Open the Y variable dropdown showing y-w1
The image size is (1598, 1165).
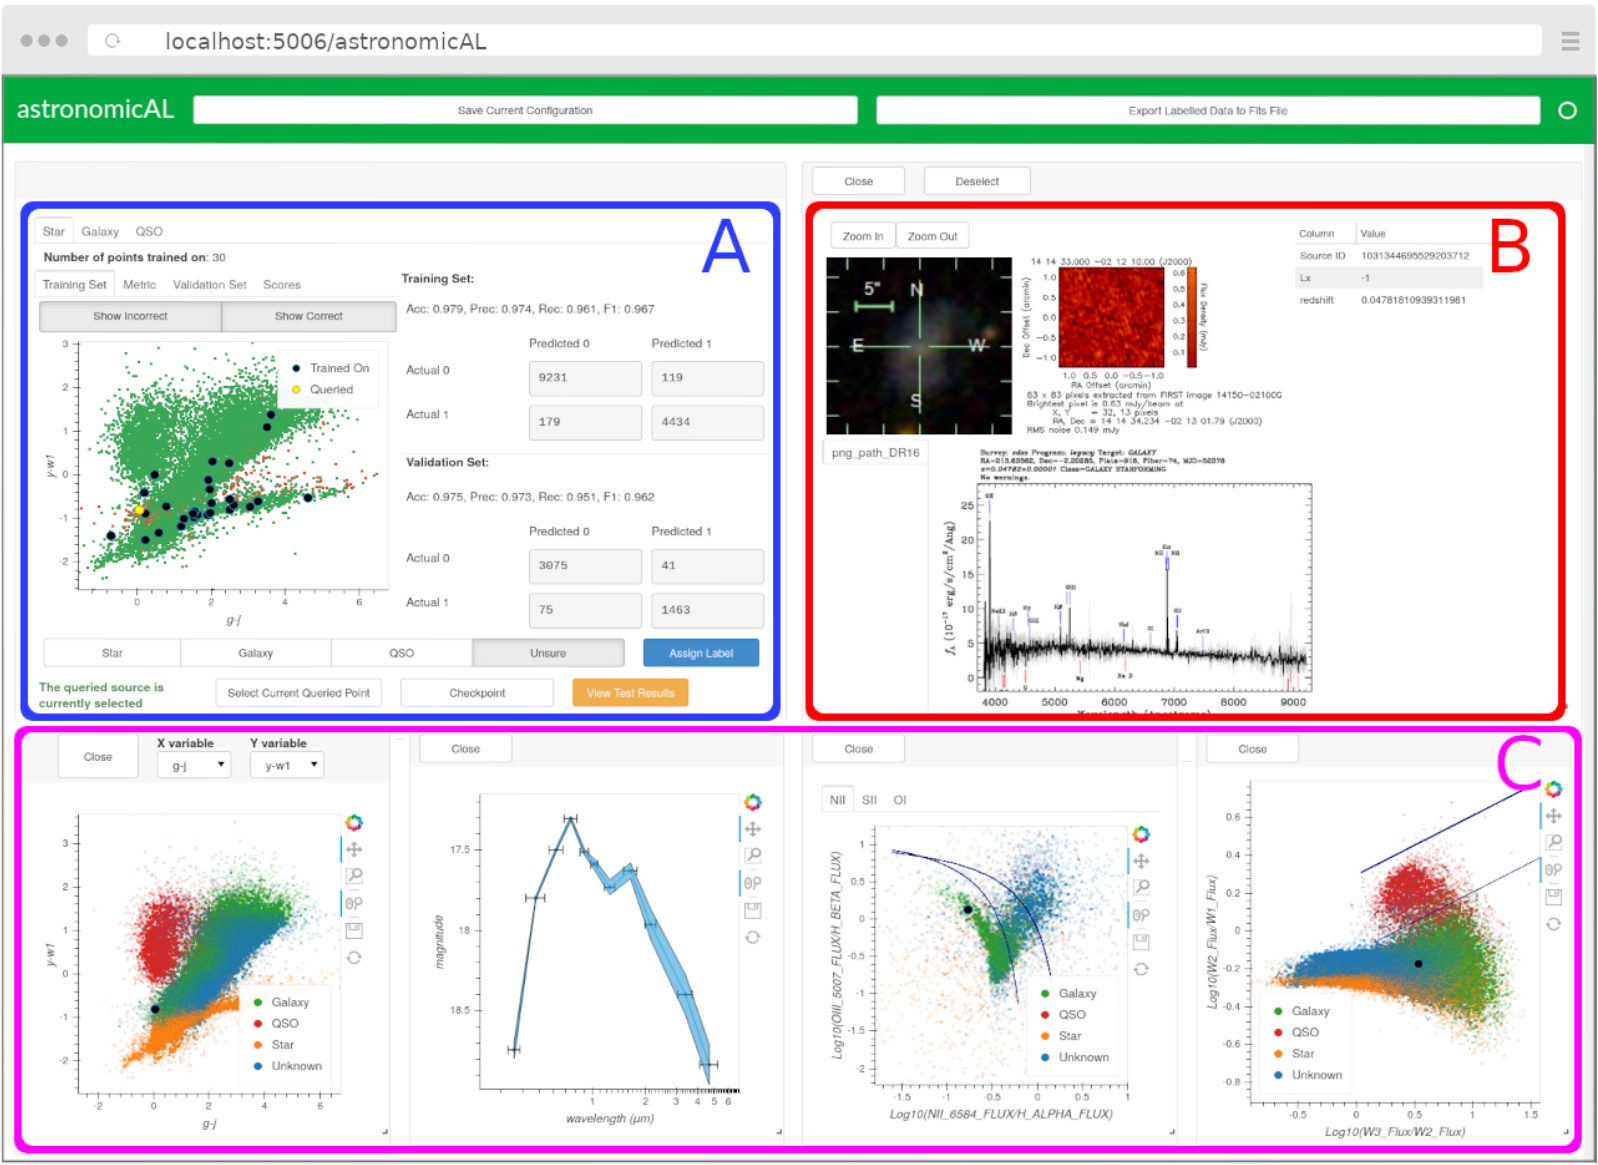tap(287, 765)
